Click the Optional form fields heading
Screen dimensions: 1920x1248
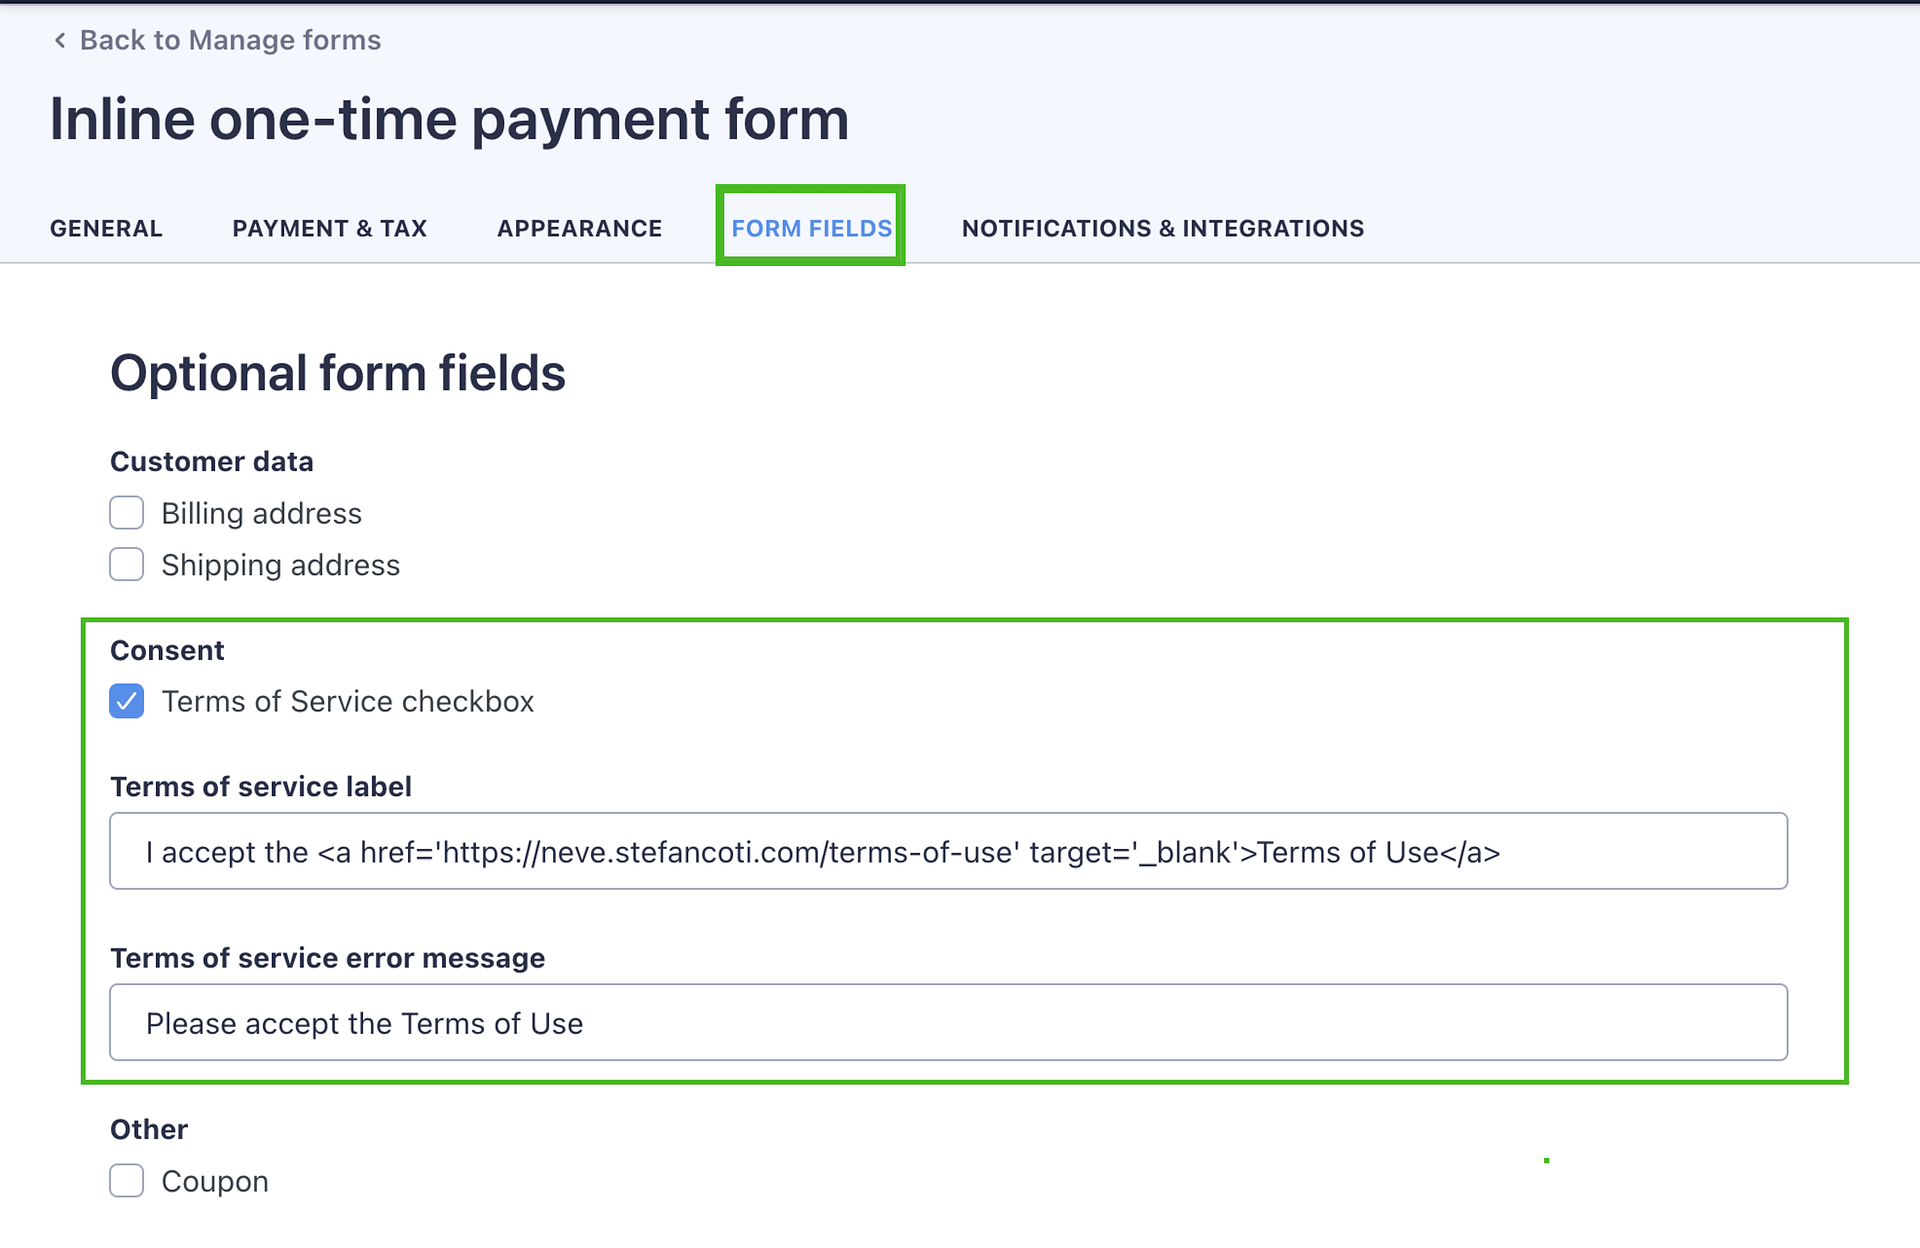click(338, 373)
